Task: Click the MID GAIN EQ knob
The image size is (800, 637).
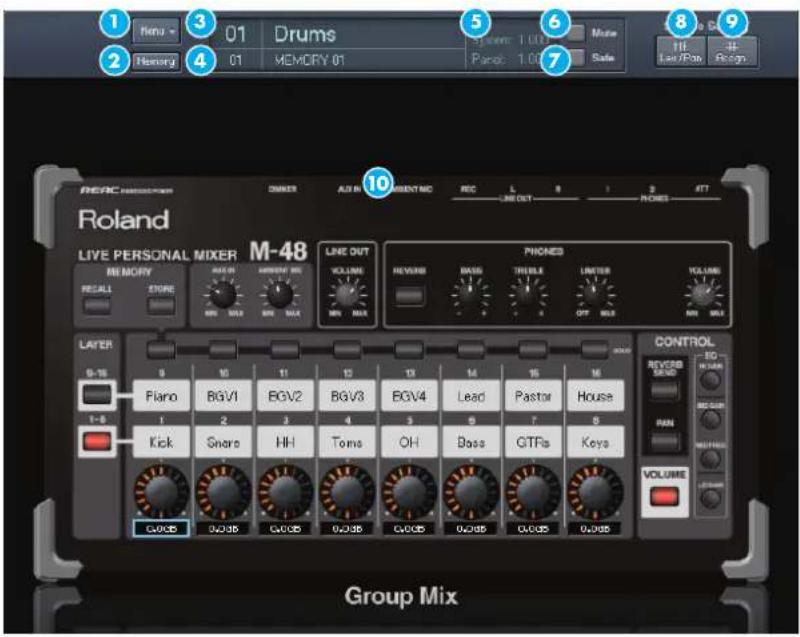Action: [x=711, y=419]
